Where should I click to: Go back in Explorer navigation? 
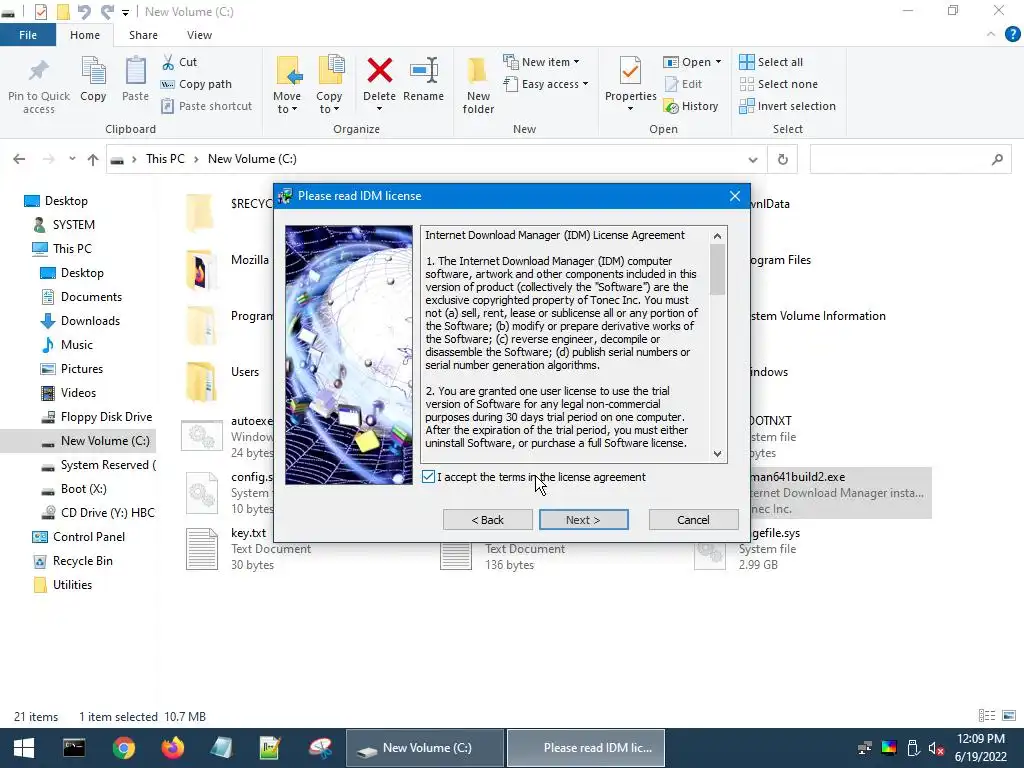coord(20,159)
